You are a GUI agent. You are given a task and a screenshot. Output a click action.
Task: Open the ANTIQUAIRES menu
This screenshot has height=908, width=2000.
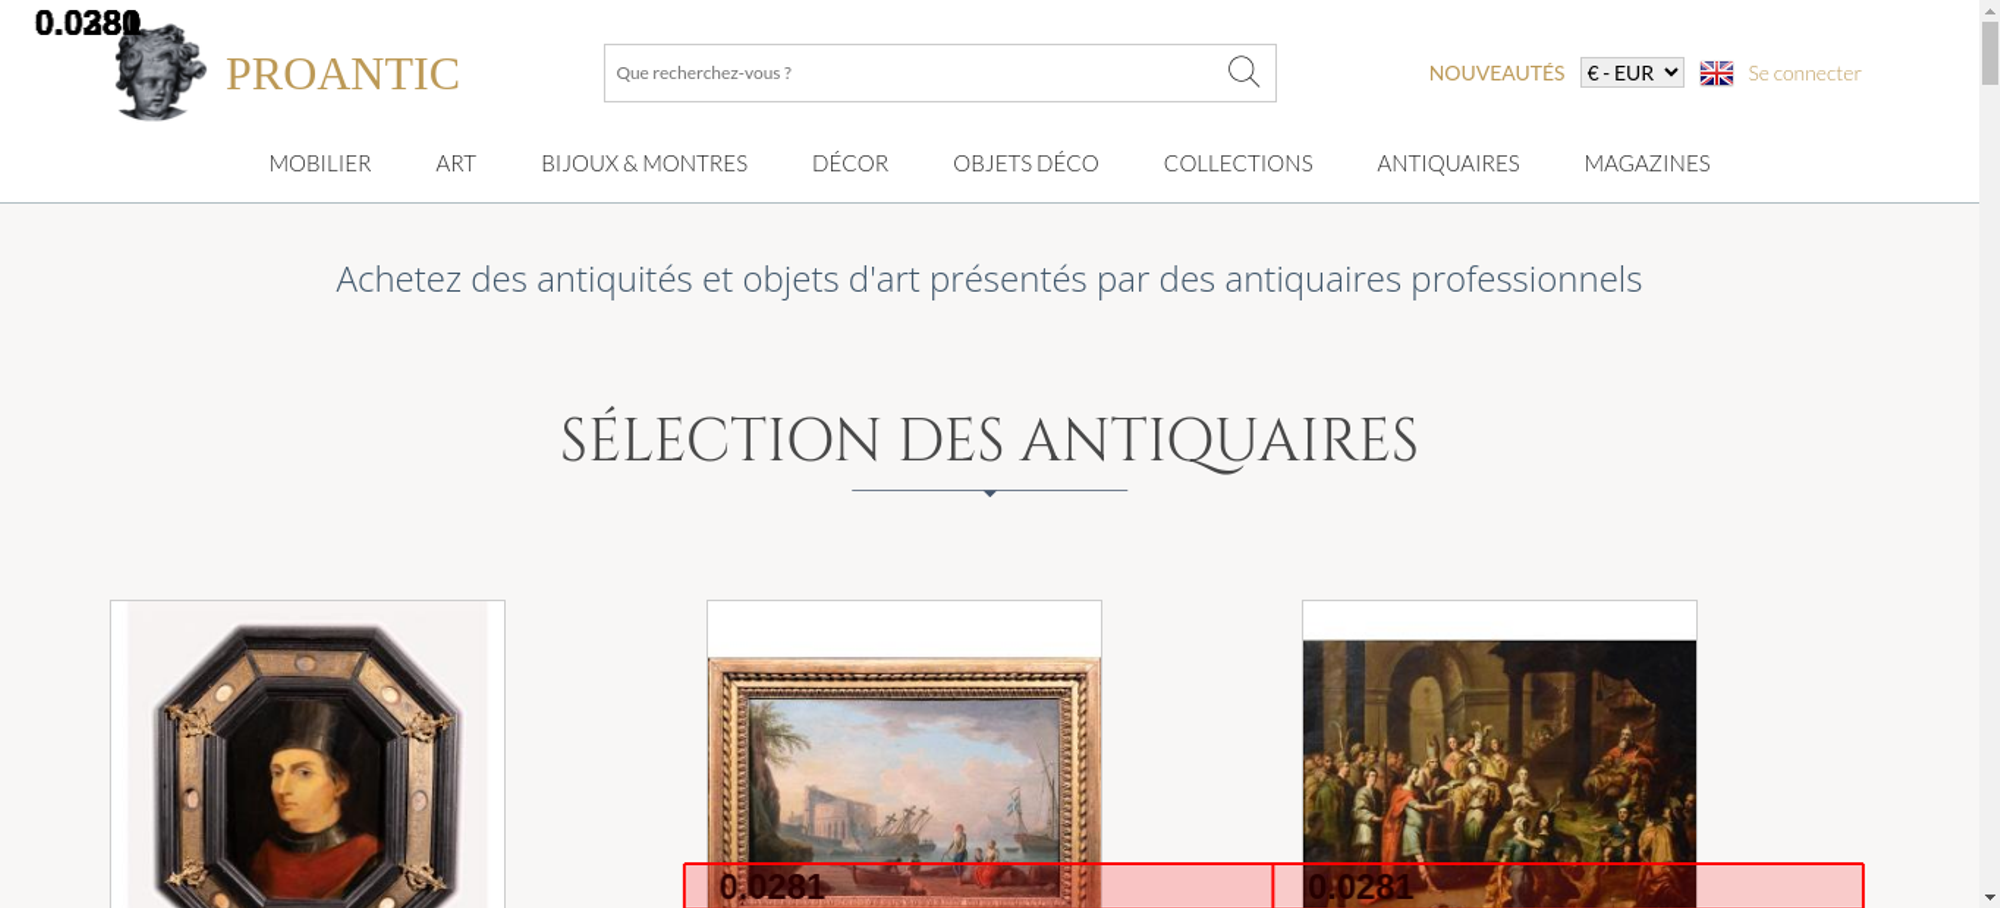[x=1448, y=163]
